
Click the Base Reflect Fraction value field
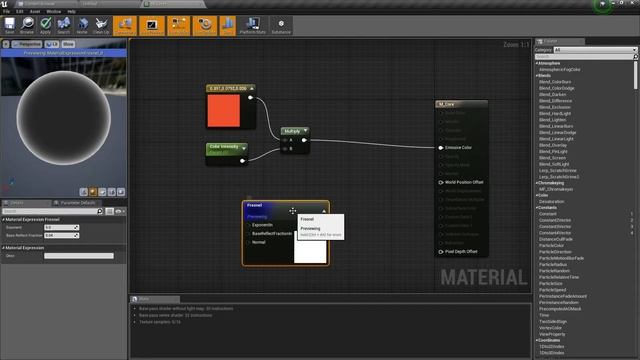tap(61, 236)
